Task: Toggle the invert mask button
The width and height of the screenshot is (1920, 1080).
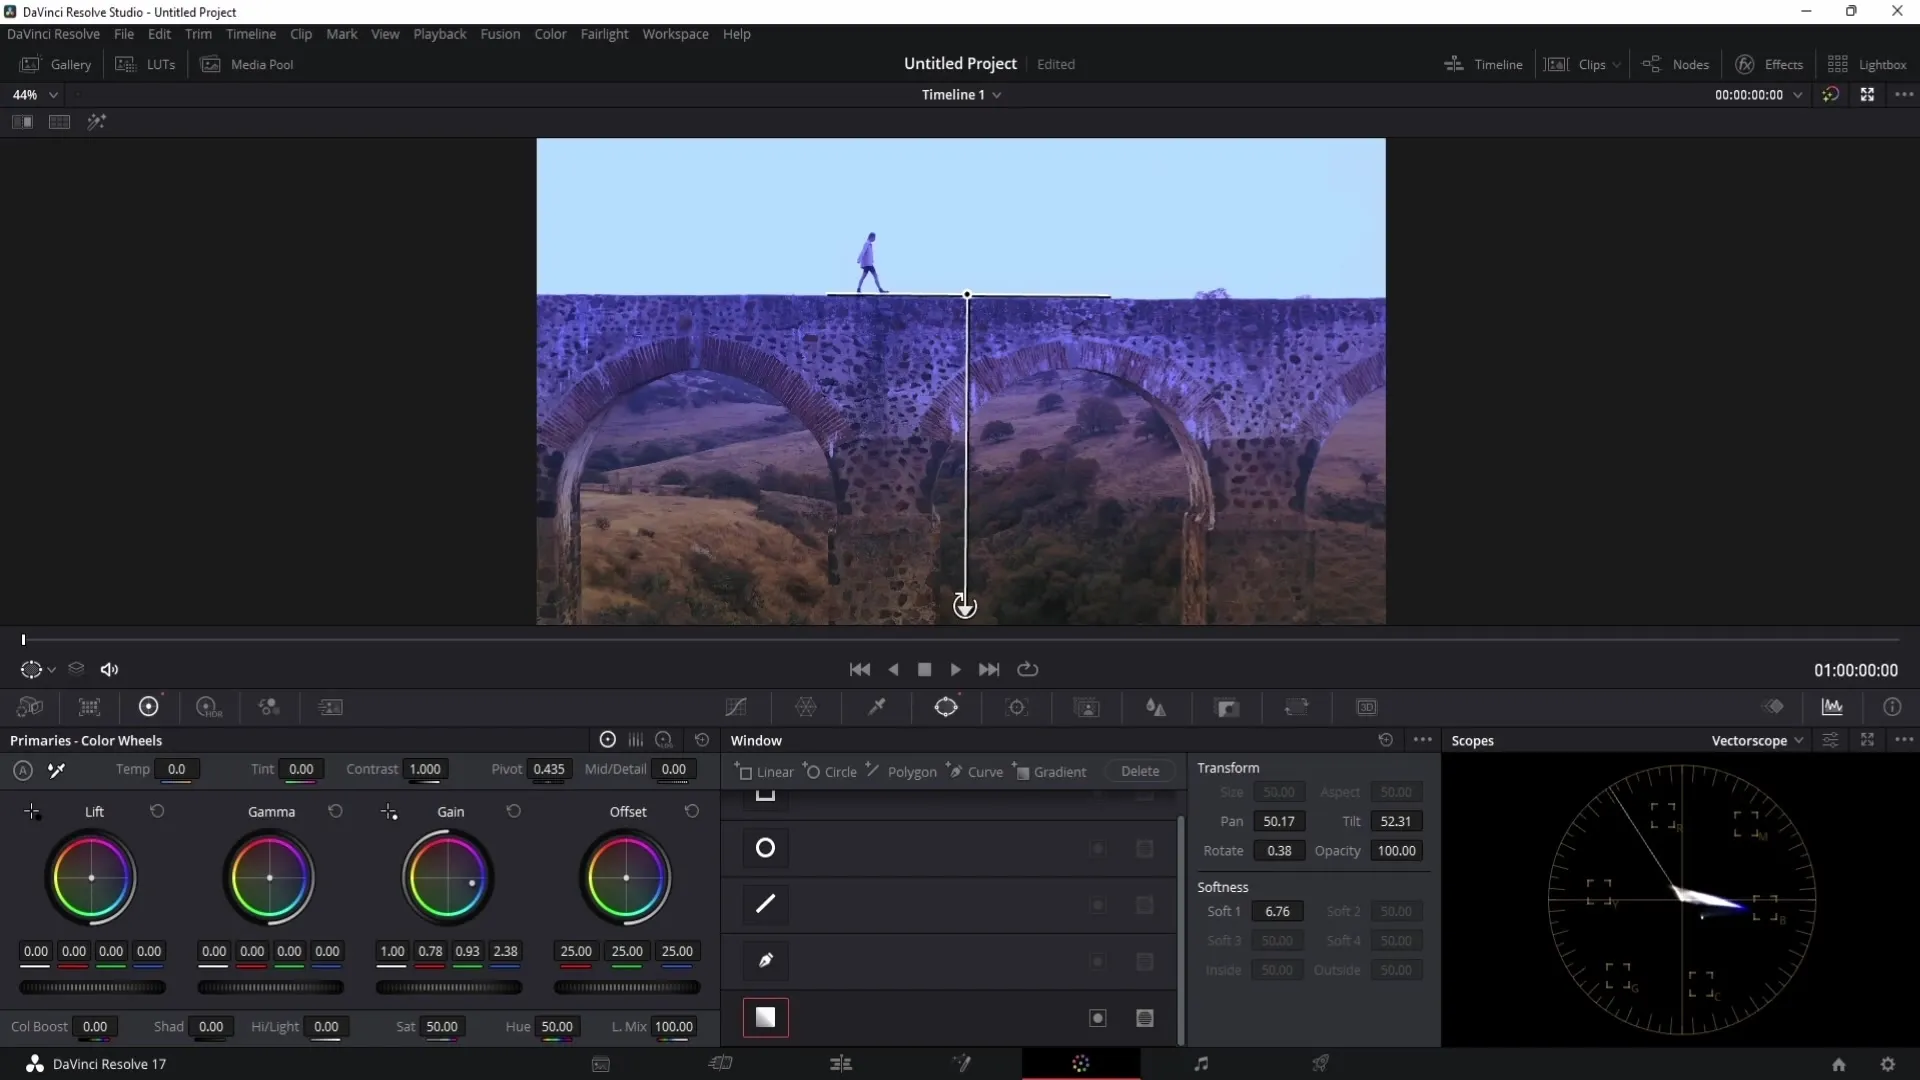Action: pyautogui.click(x=1097, y=1018)
